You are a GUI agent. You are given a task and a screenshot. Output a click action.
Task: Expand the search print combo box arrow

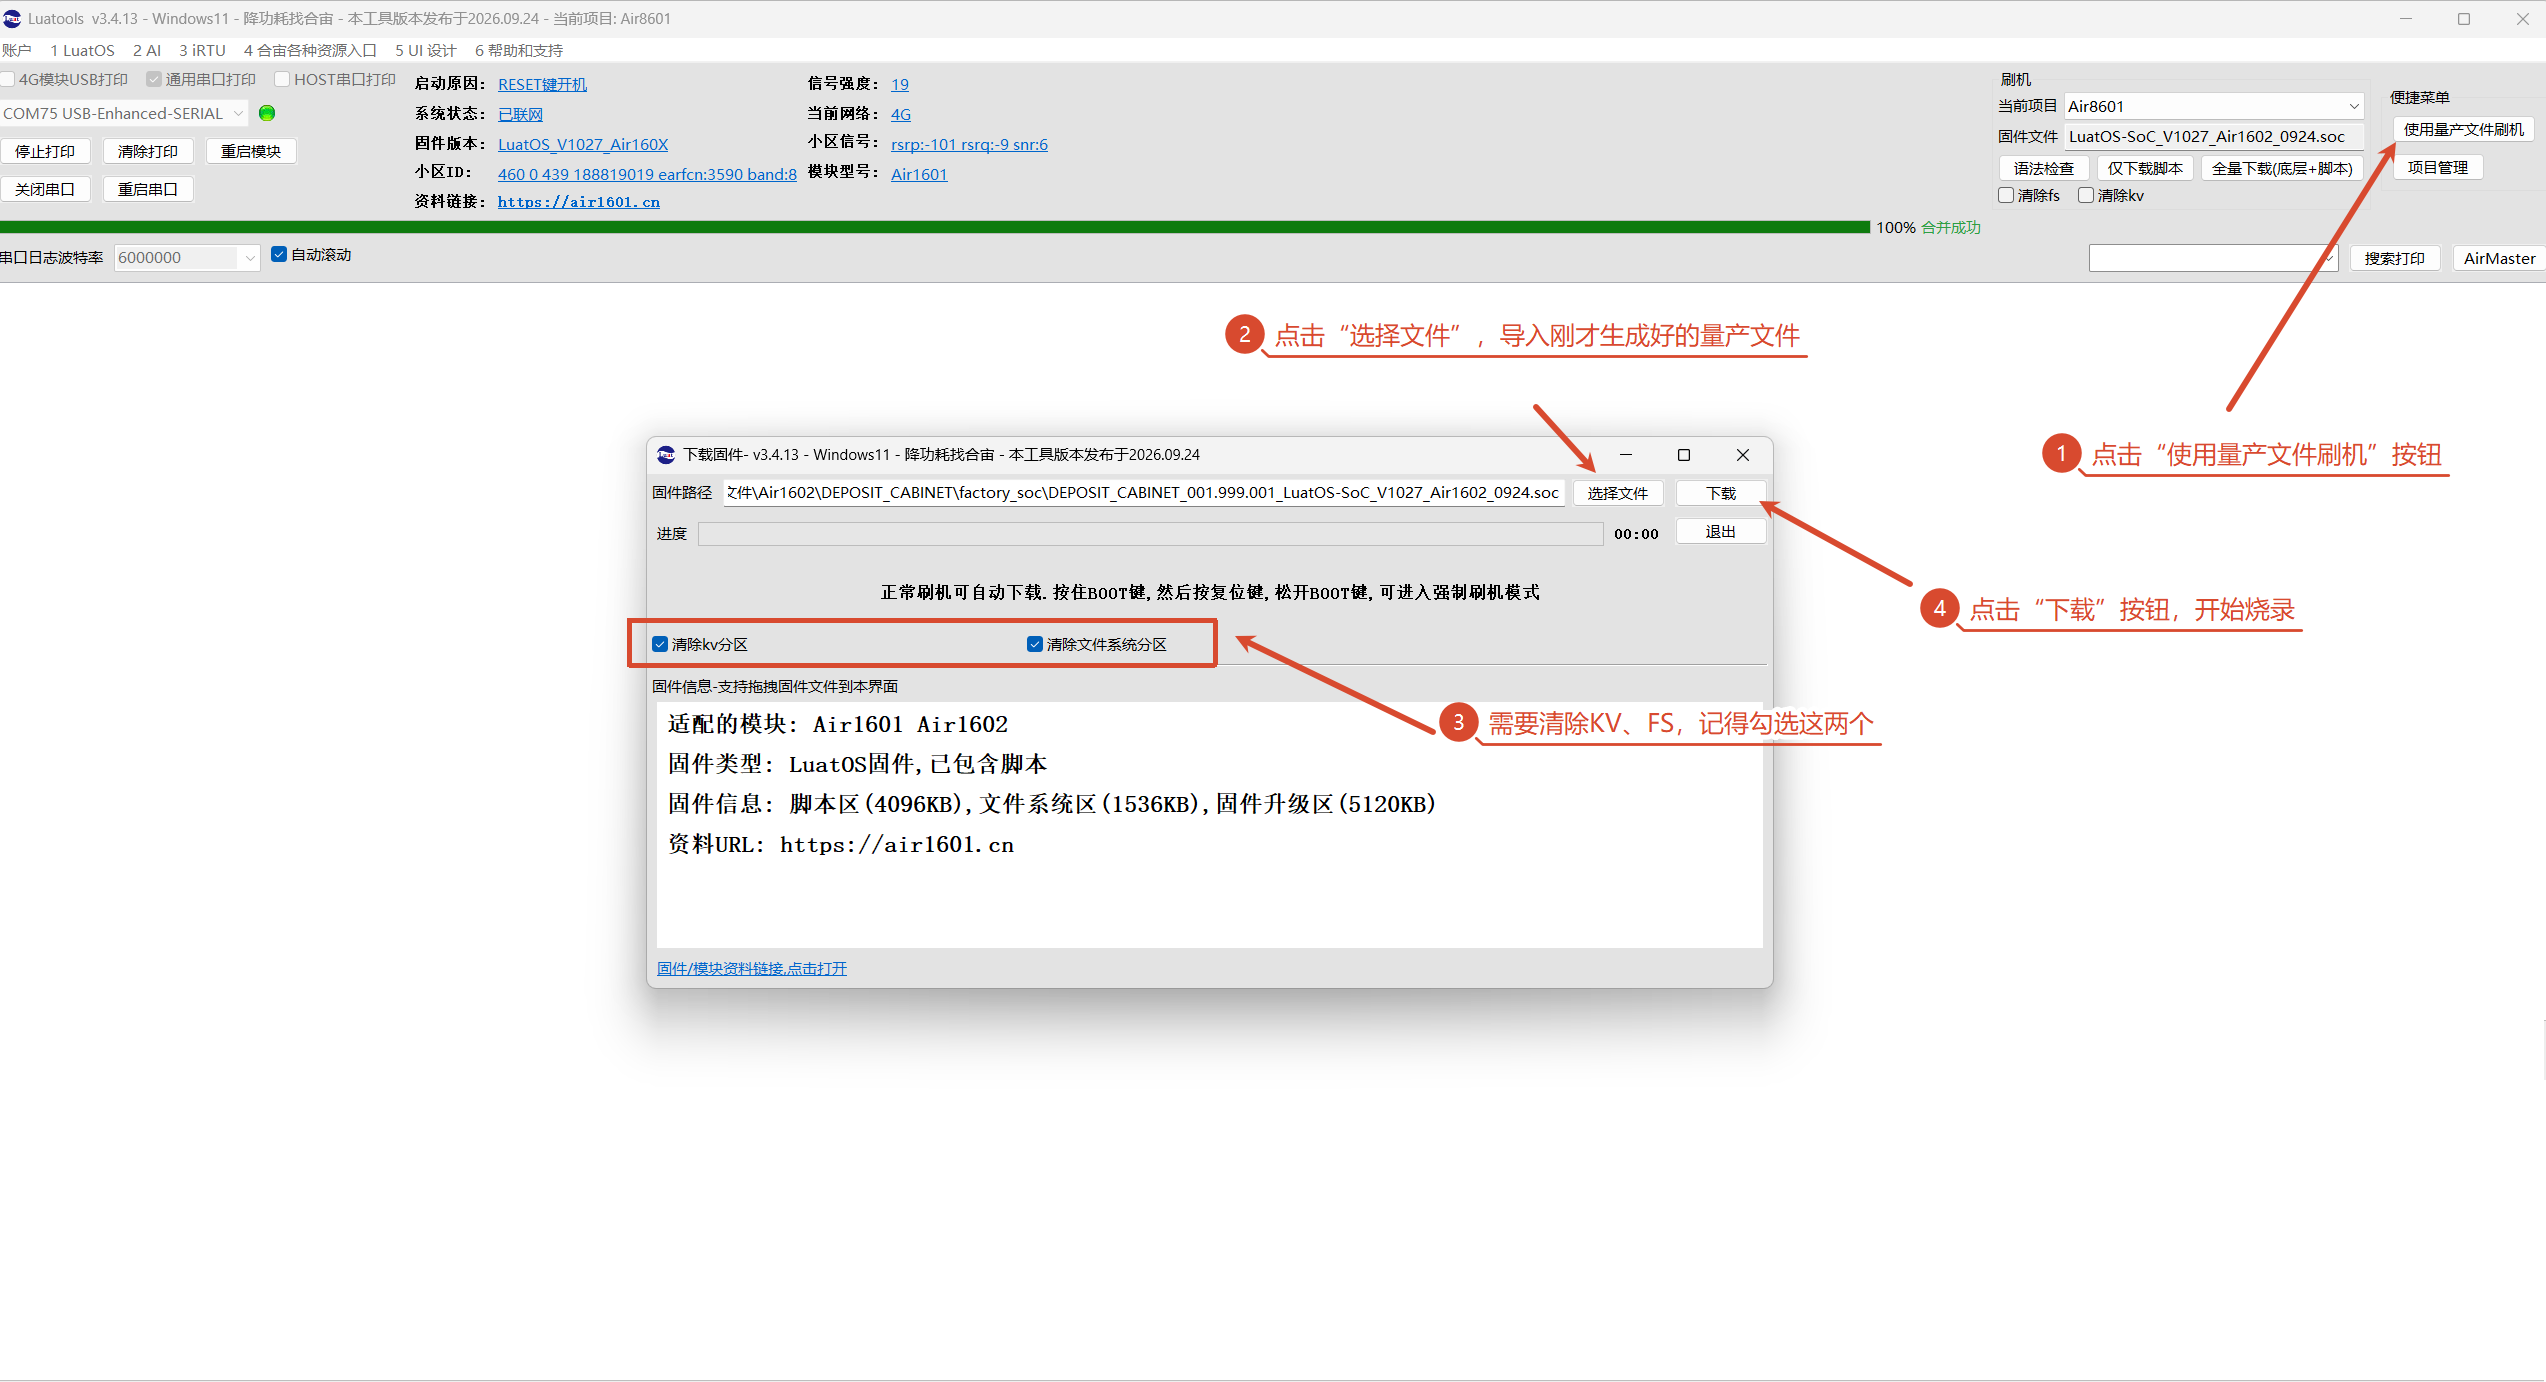[x=2329, y=258]
